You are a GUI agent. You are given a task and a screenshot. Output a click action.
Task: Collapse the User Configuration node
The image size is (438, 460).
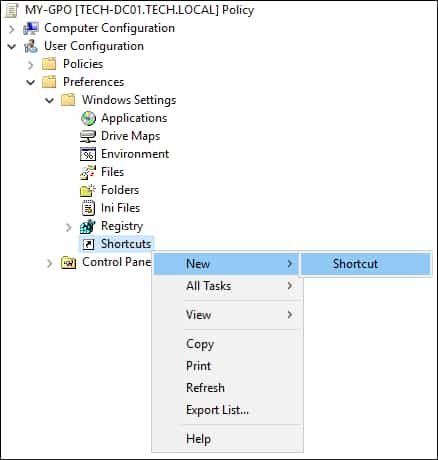12,46
